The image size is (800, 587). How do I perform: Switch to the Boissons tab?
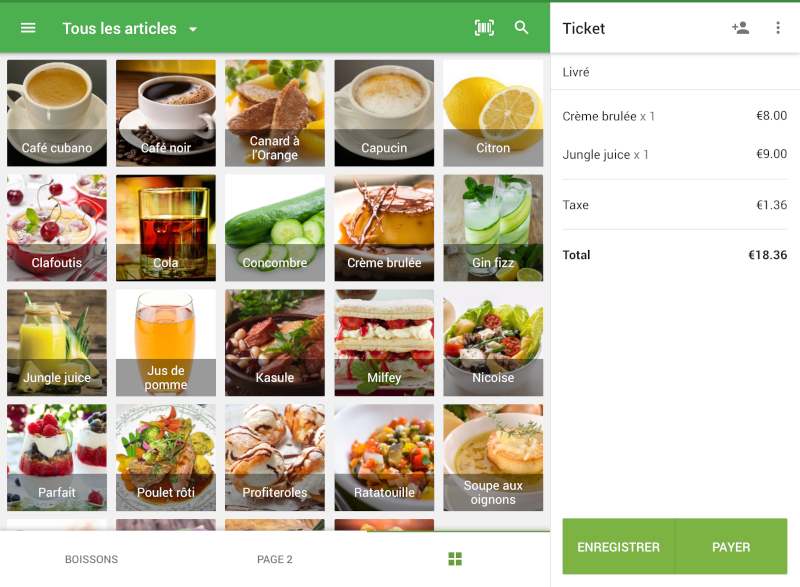coord(91,559)
